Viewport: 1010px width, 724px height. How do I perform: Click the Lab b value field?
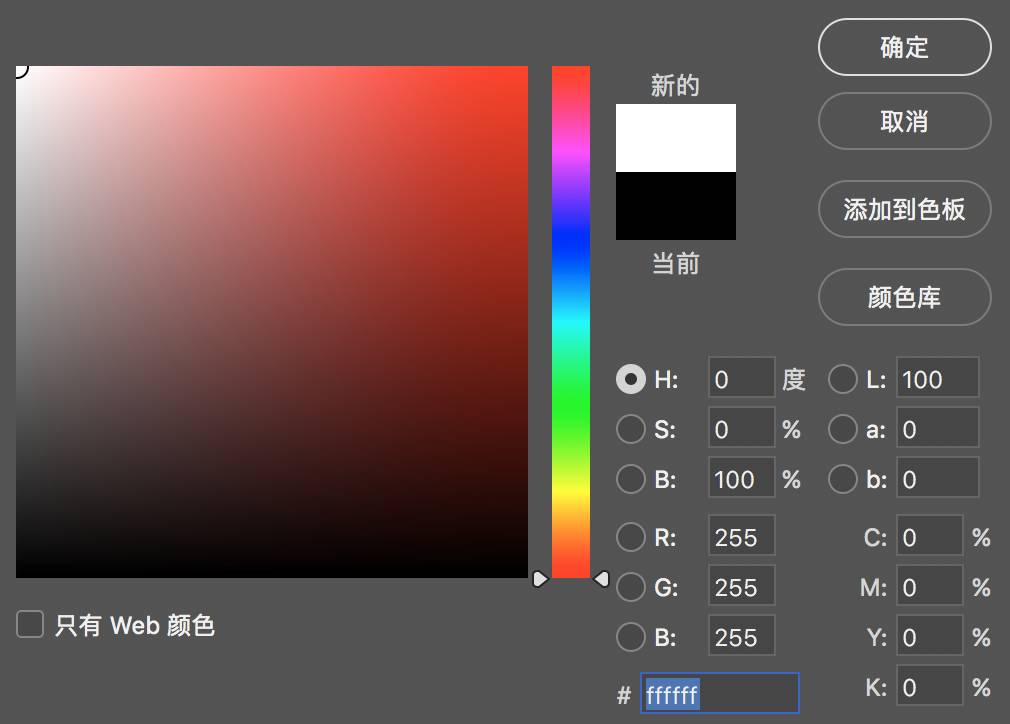click(x=938, y=477)
